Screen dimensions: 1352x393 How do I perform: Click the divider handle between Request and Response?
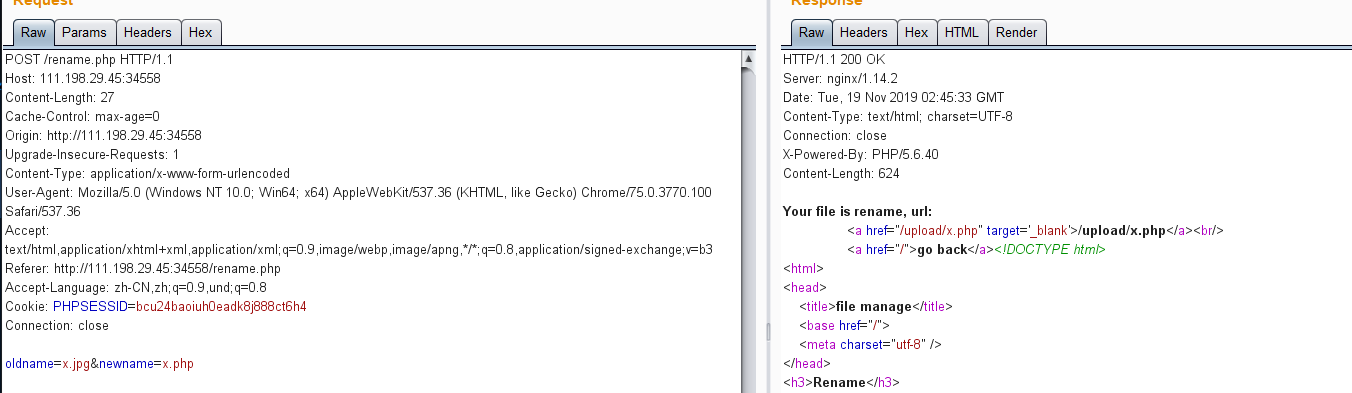point(769,332)
